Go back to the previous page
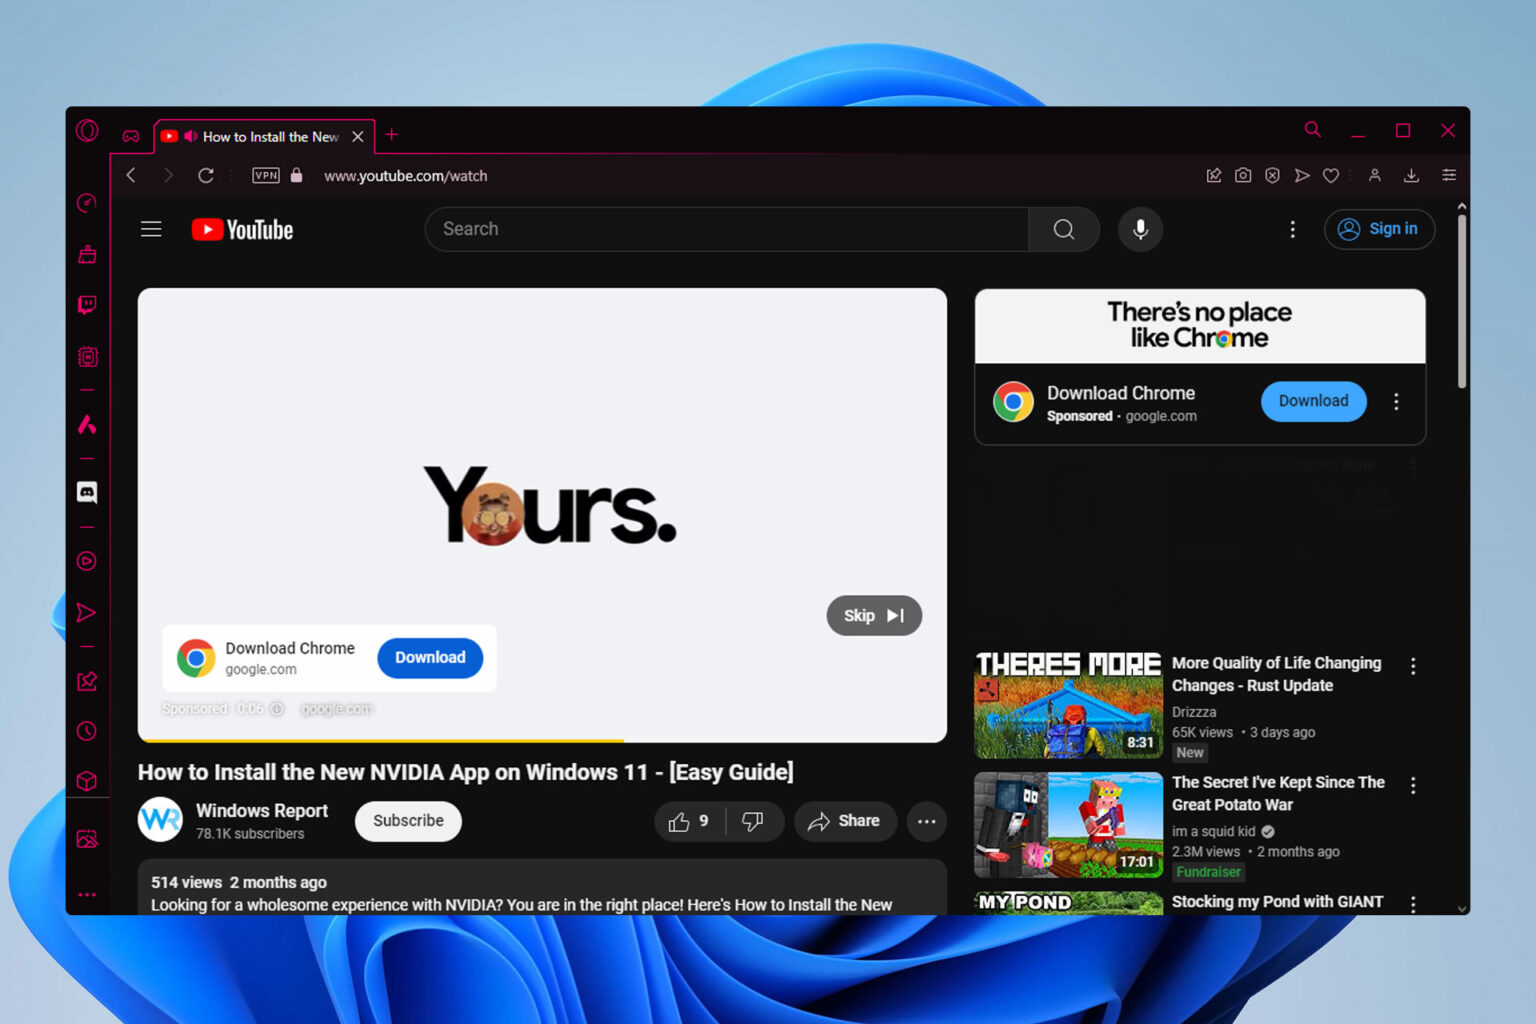 point(131,175)
